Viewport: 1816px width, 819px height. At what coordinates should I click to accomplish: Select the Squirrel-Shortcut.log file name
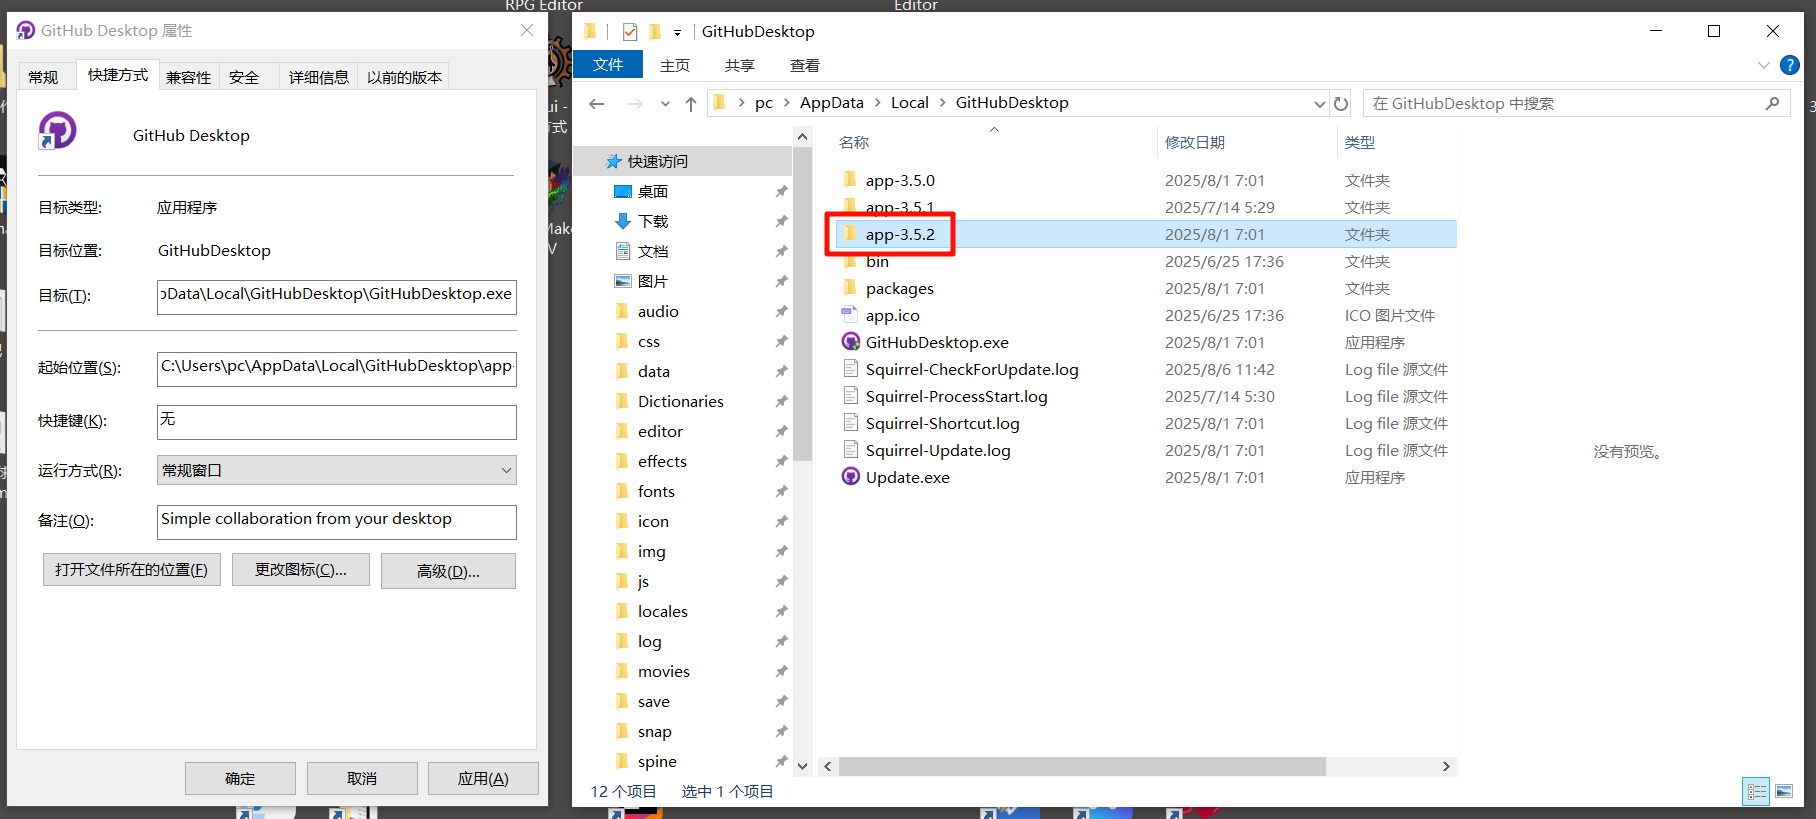click(943, 423)
